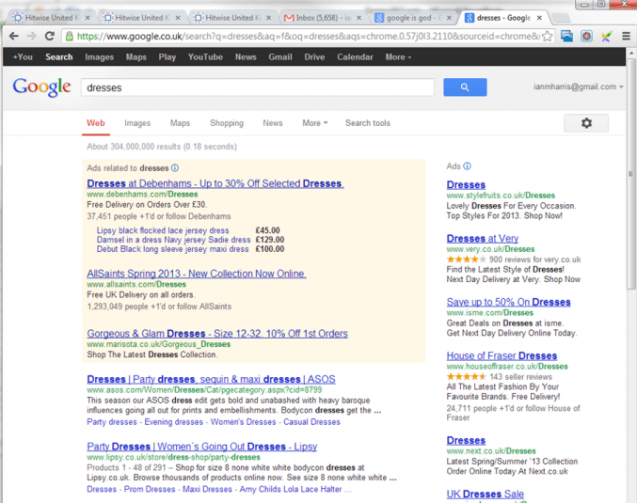The image size is (637, 503).
Task: Click the browser back arrow
Action: [x=13, y=36]
